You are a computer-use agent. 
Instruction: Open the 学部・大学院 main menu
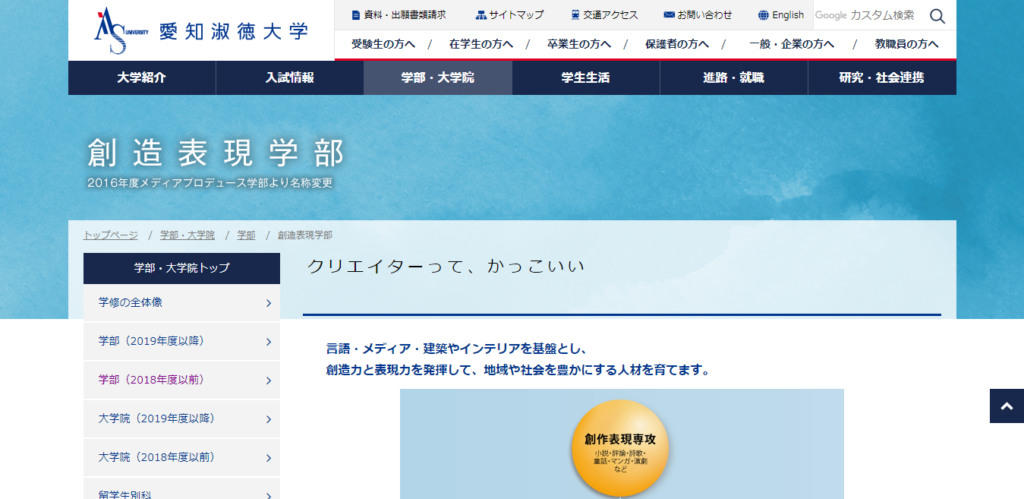tap(438, 78)
